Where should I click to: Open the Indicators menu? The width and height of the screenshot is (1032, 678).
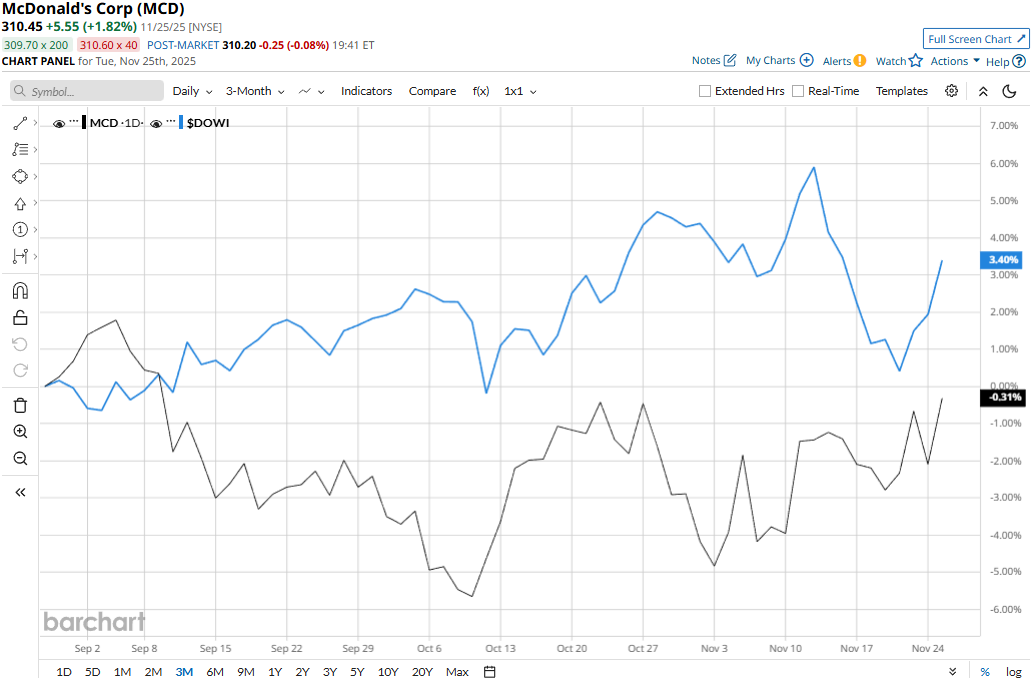tap(366, 91)
